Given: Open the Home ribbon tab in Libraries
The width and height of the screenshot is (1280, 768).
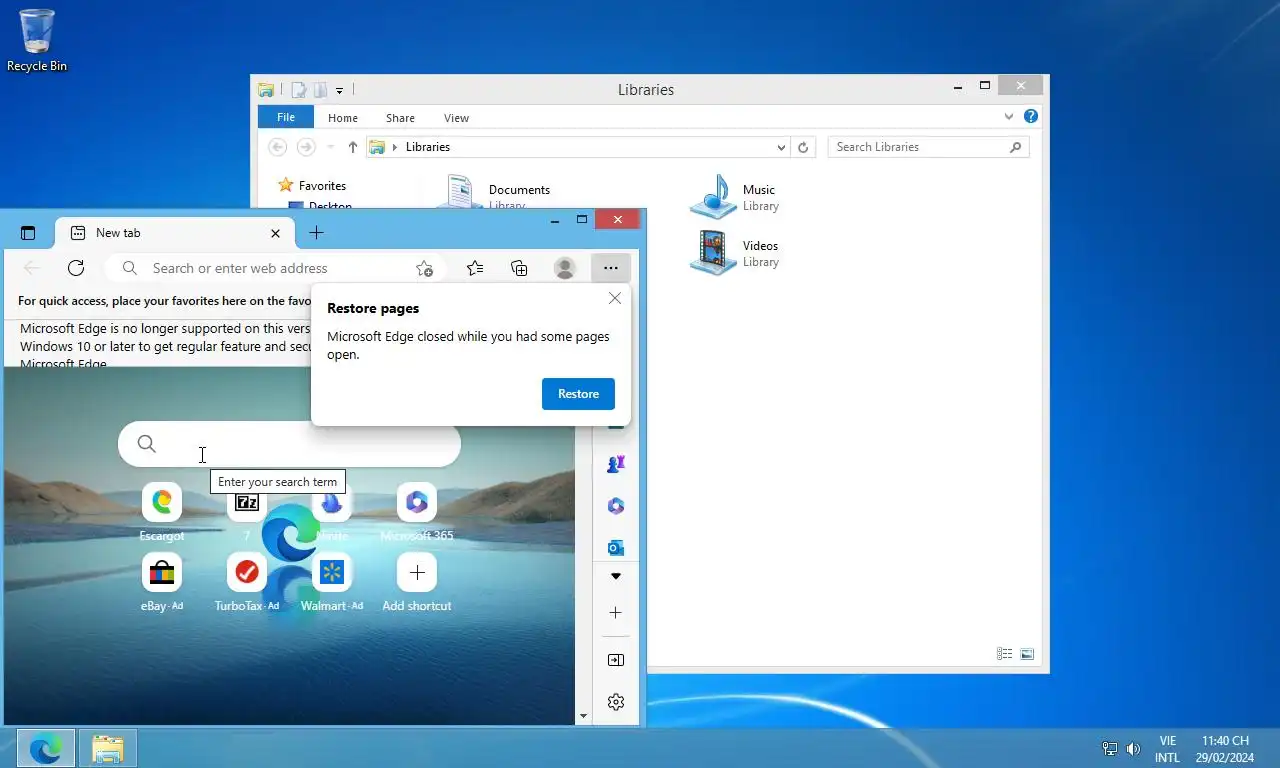Looking at the screenshot, I should coord(343,118).
